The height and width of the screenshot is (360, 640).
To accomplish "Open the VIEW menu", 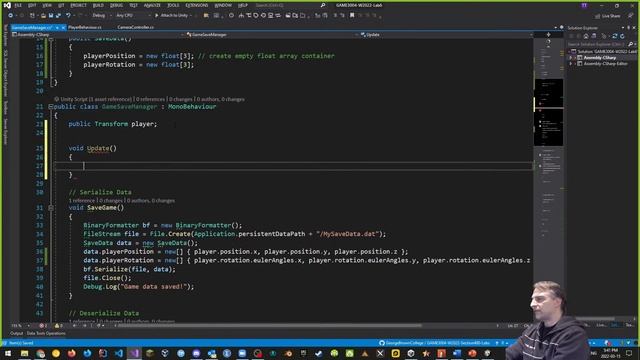I will (47, 5).
